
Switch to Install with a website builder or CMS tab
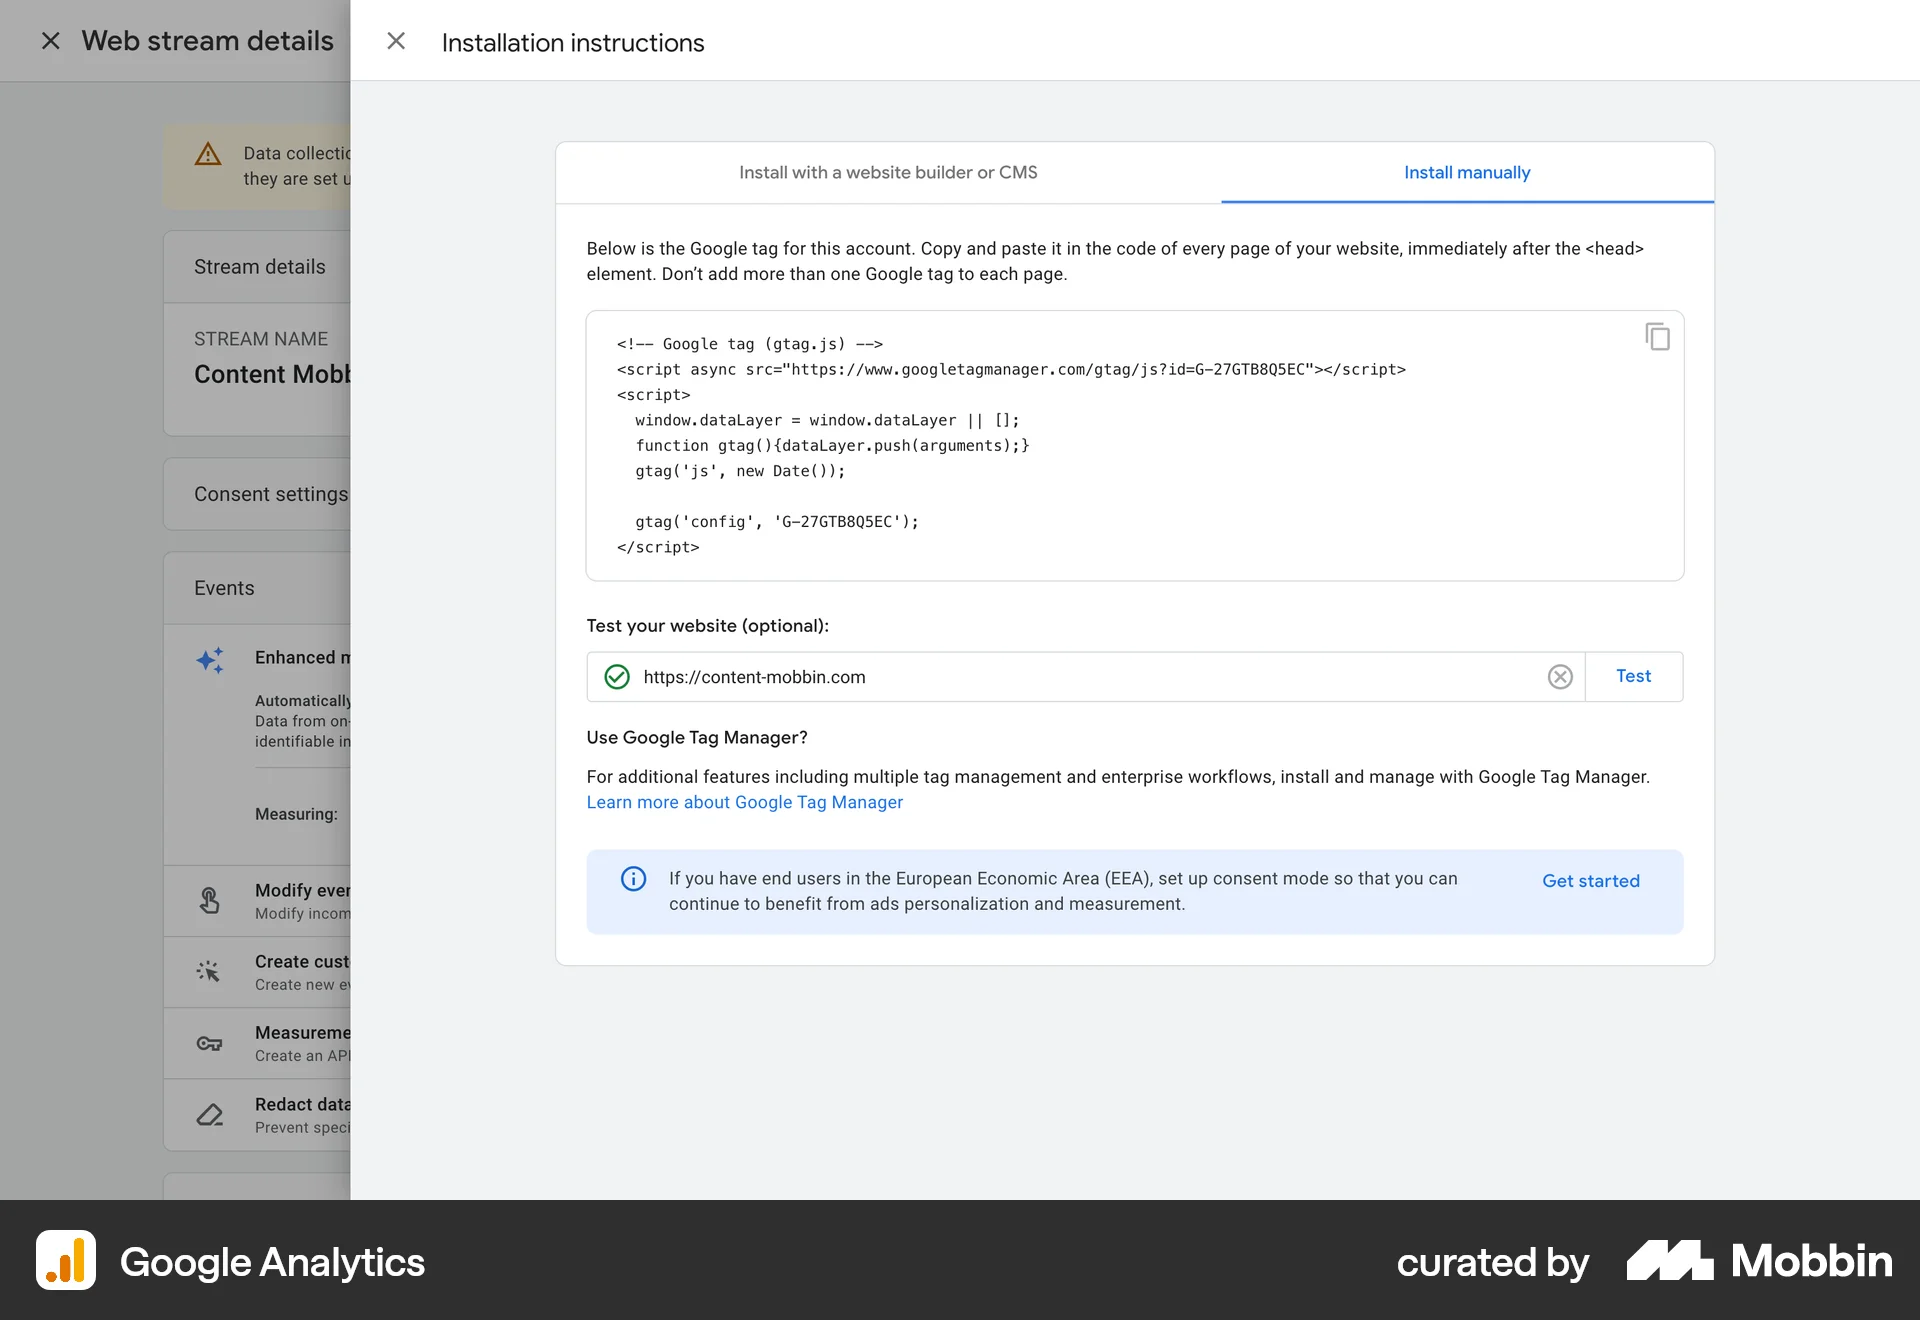[x=888, y=172]
